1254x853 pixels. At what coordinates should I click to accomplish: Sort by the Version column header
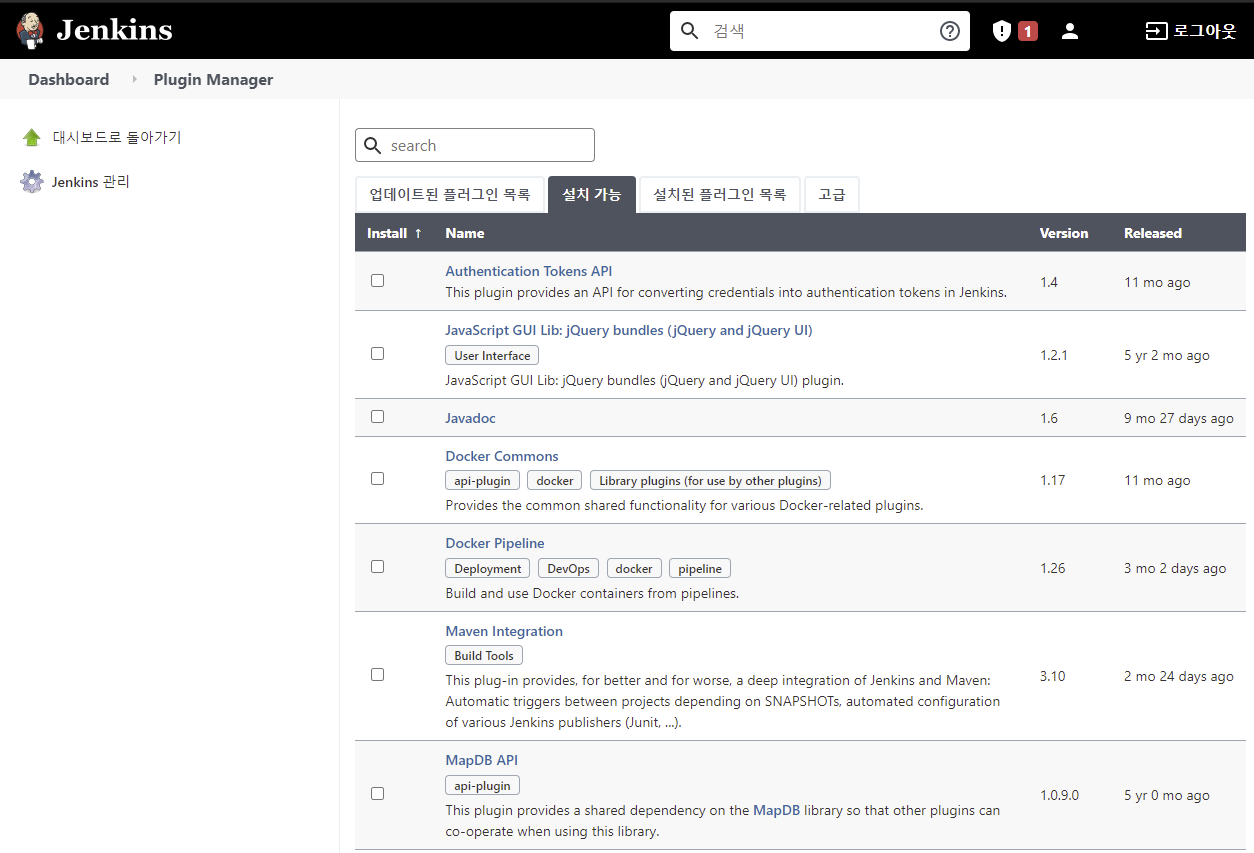click(x=1064, y=233)
